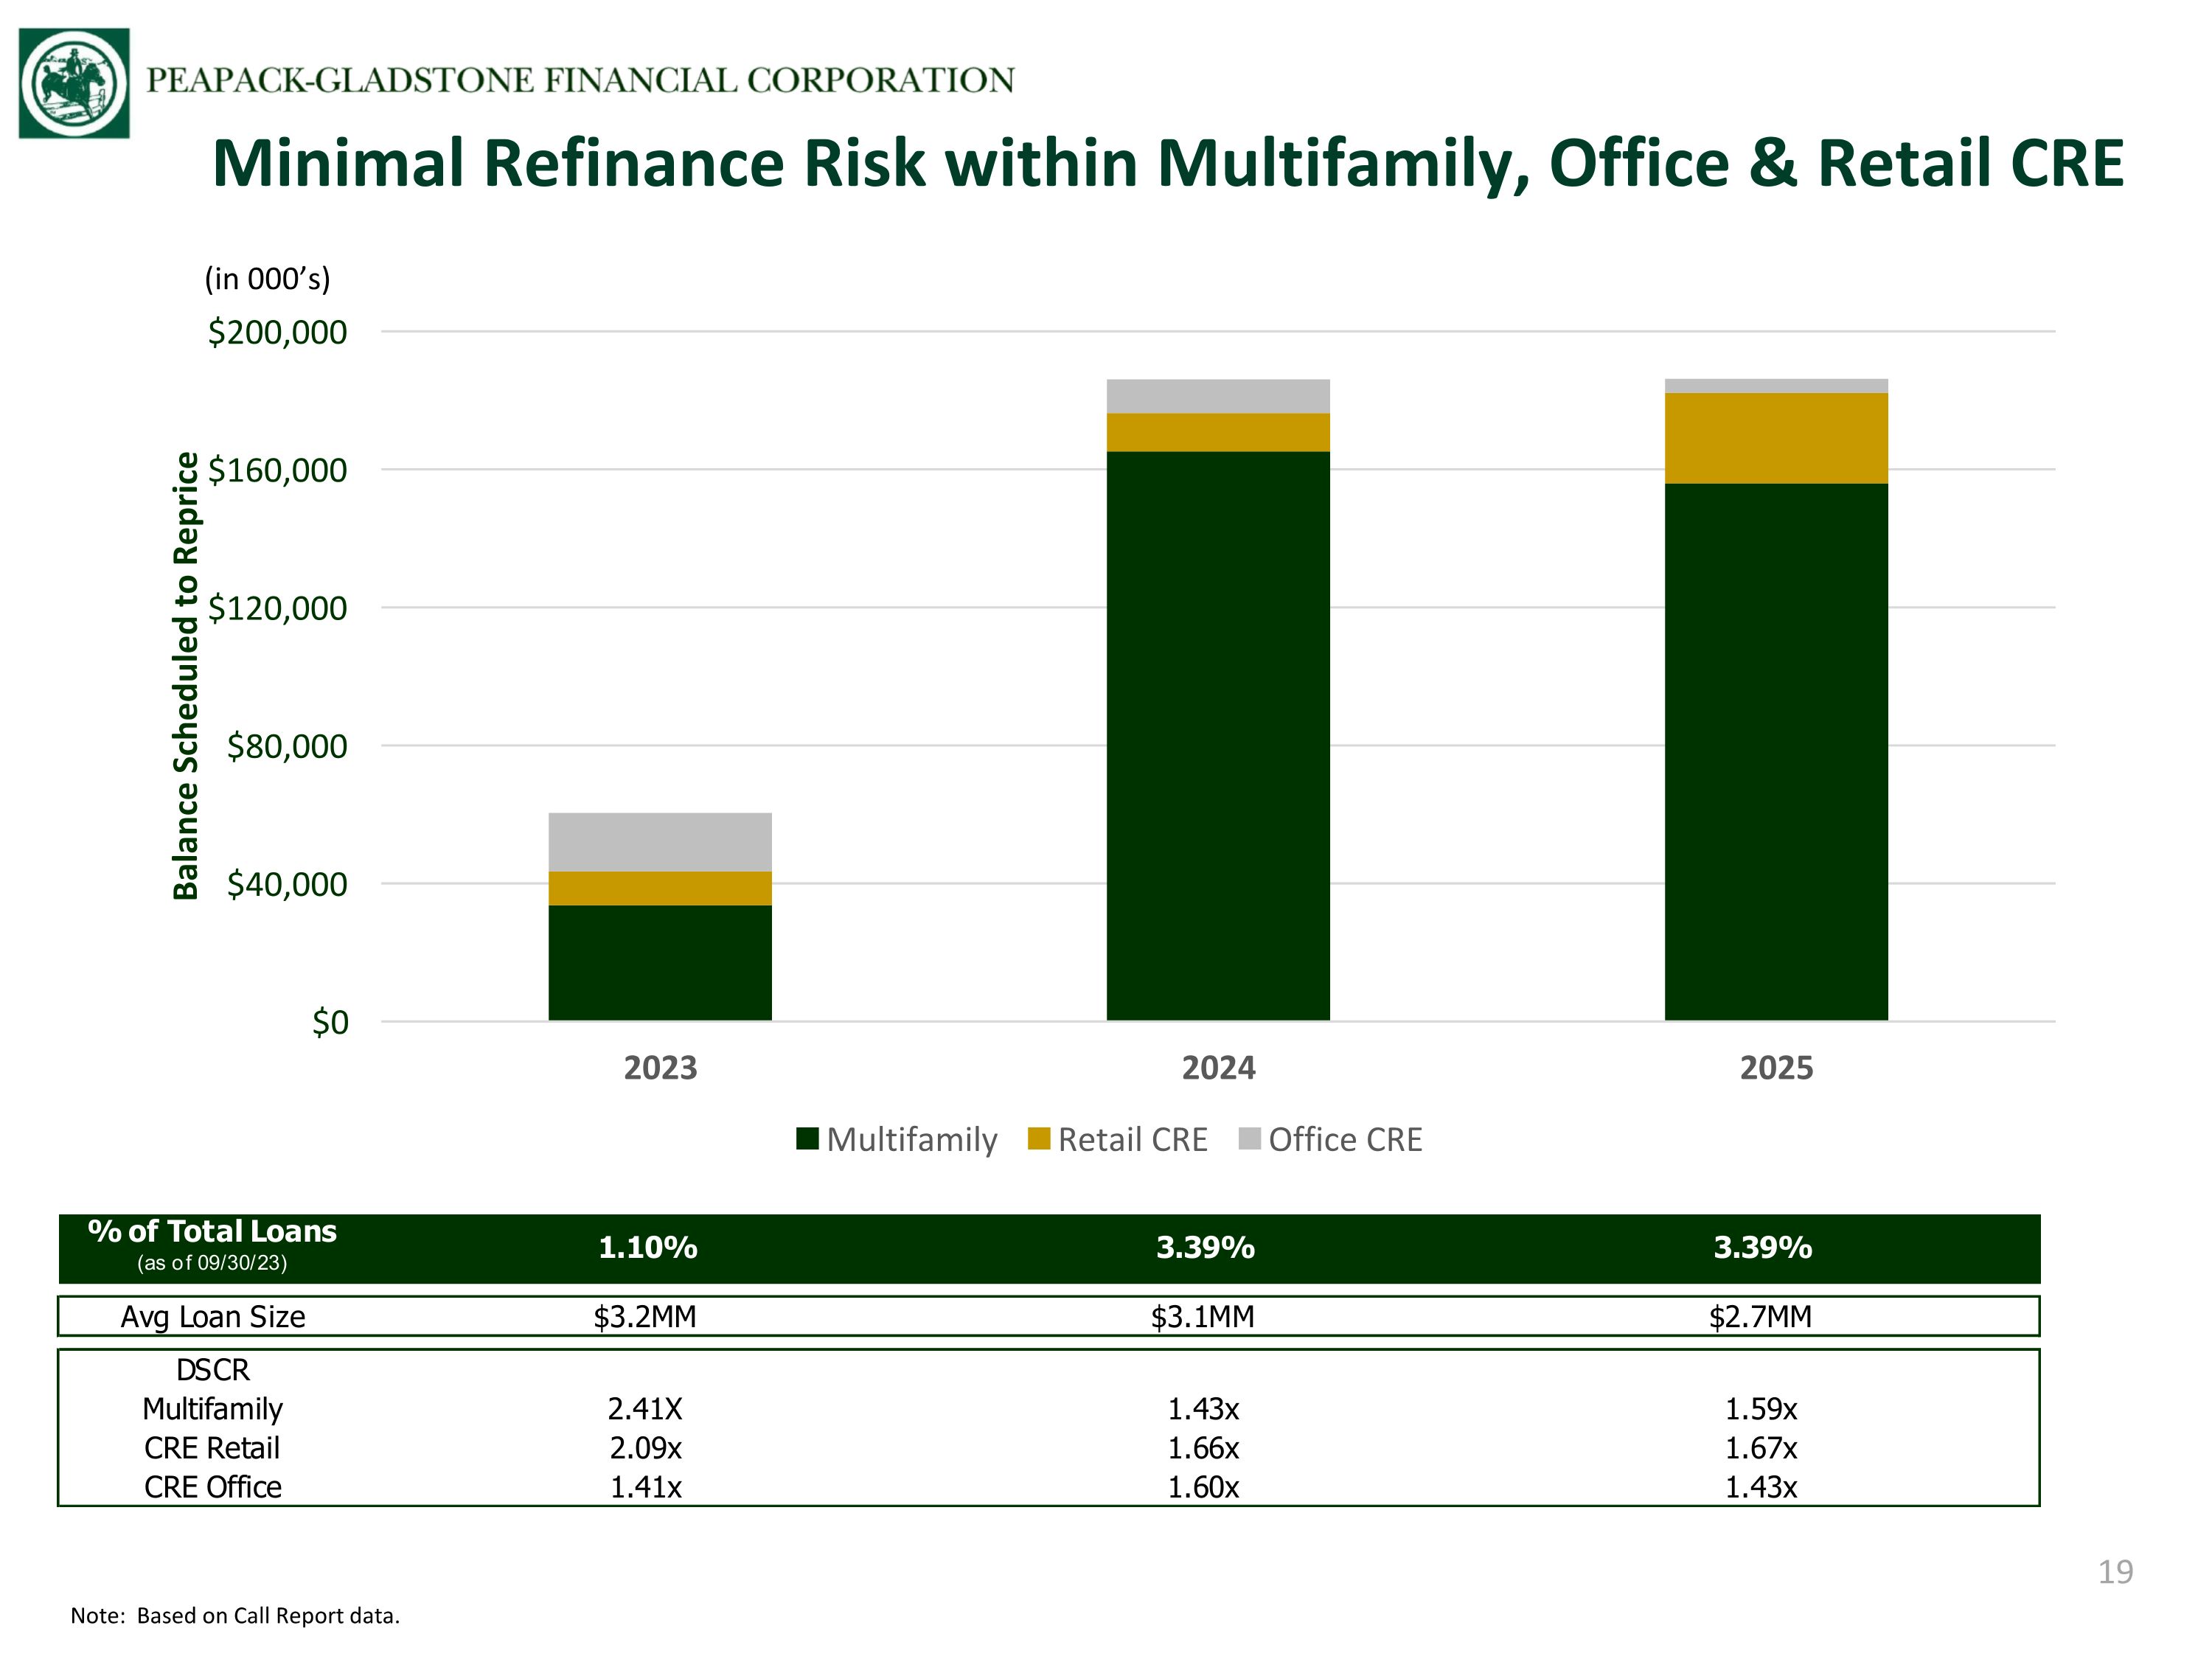Click the 'DSCR' section label
2212x1659 pixels.
click(x=212, y=1370)
